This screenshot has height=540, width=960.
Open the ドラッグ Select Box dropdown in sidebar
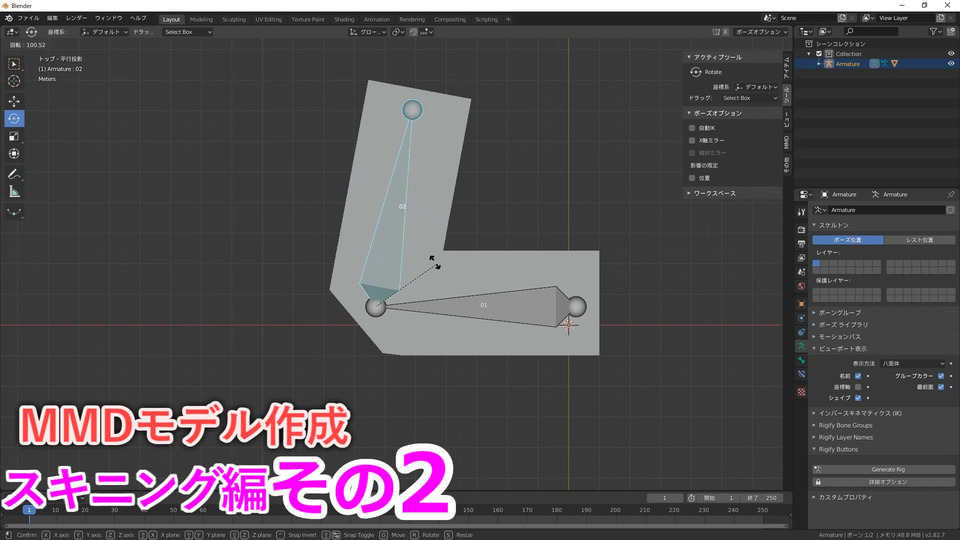748,98
